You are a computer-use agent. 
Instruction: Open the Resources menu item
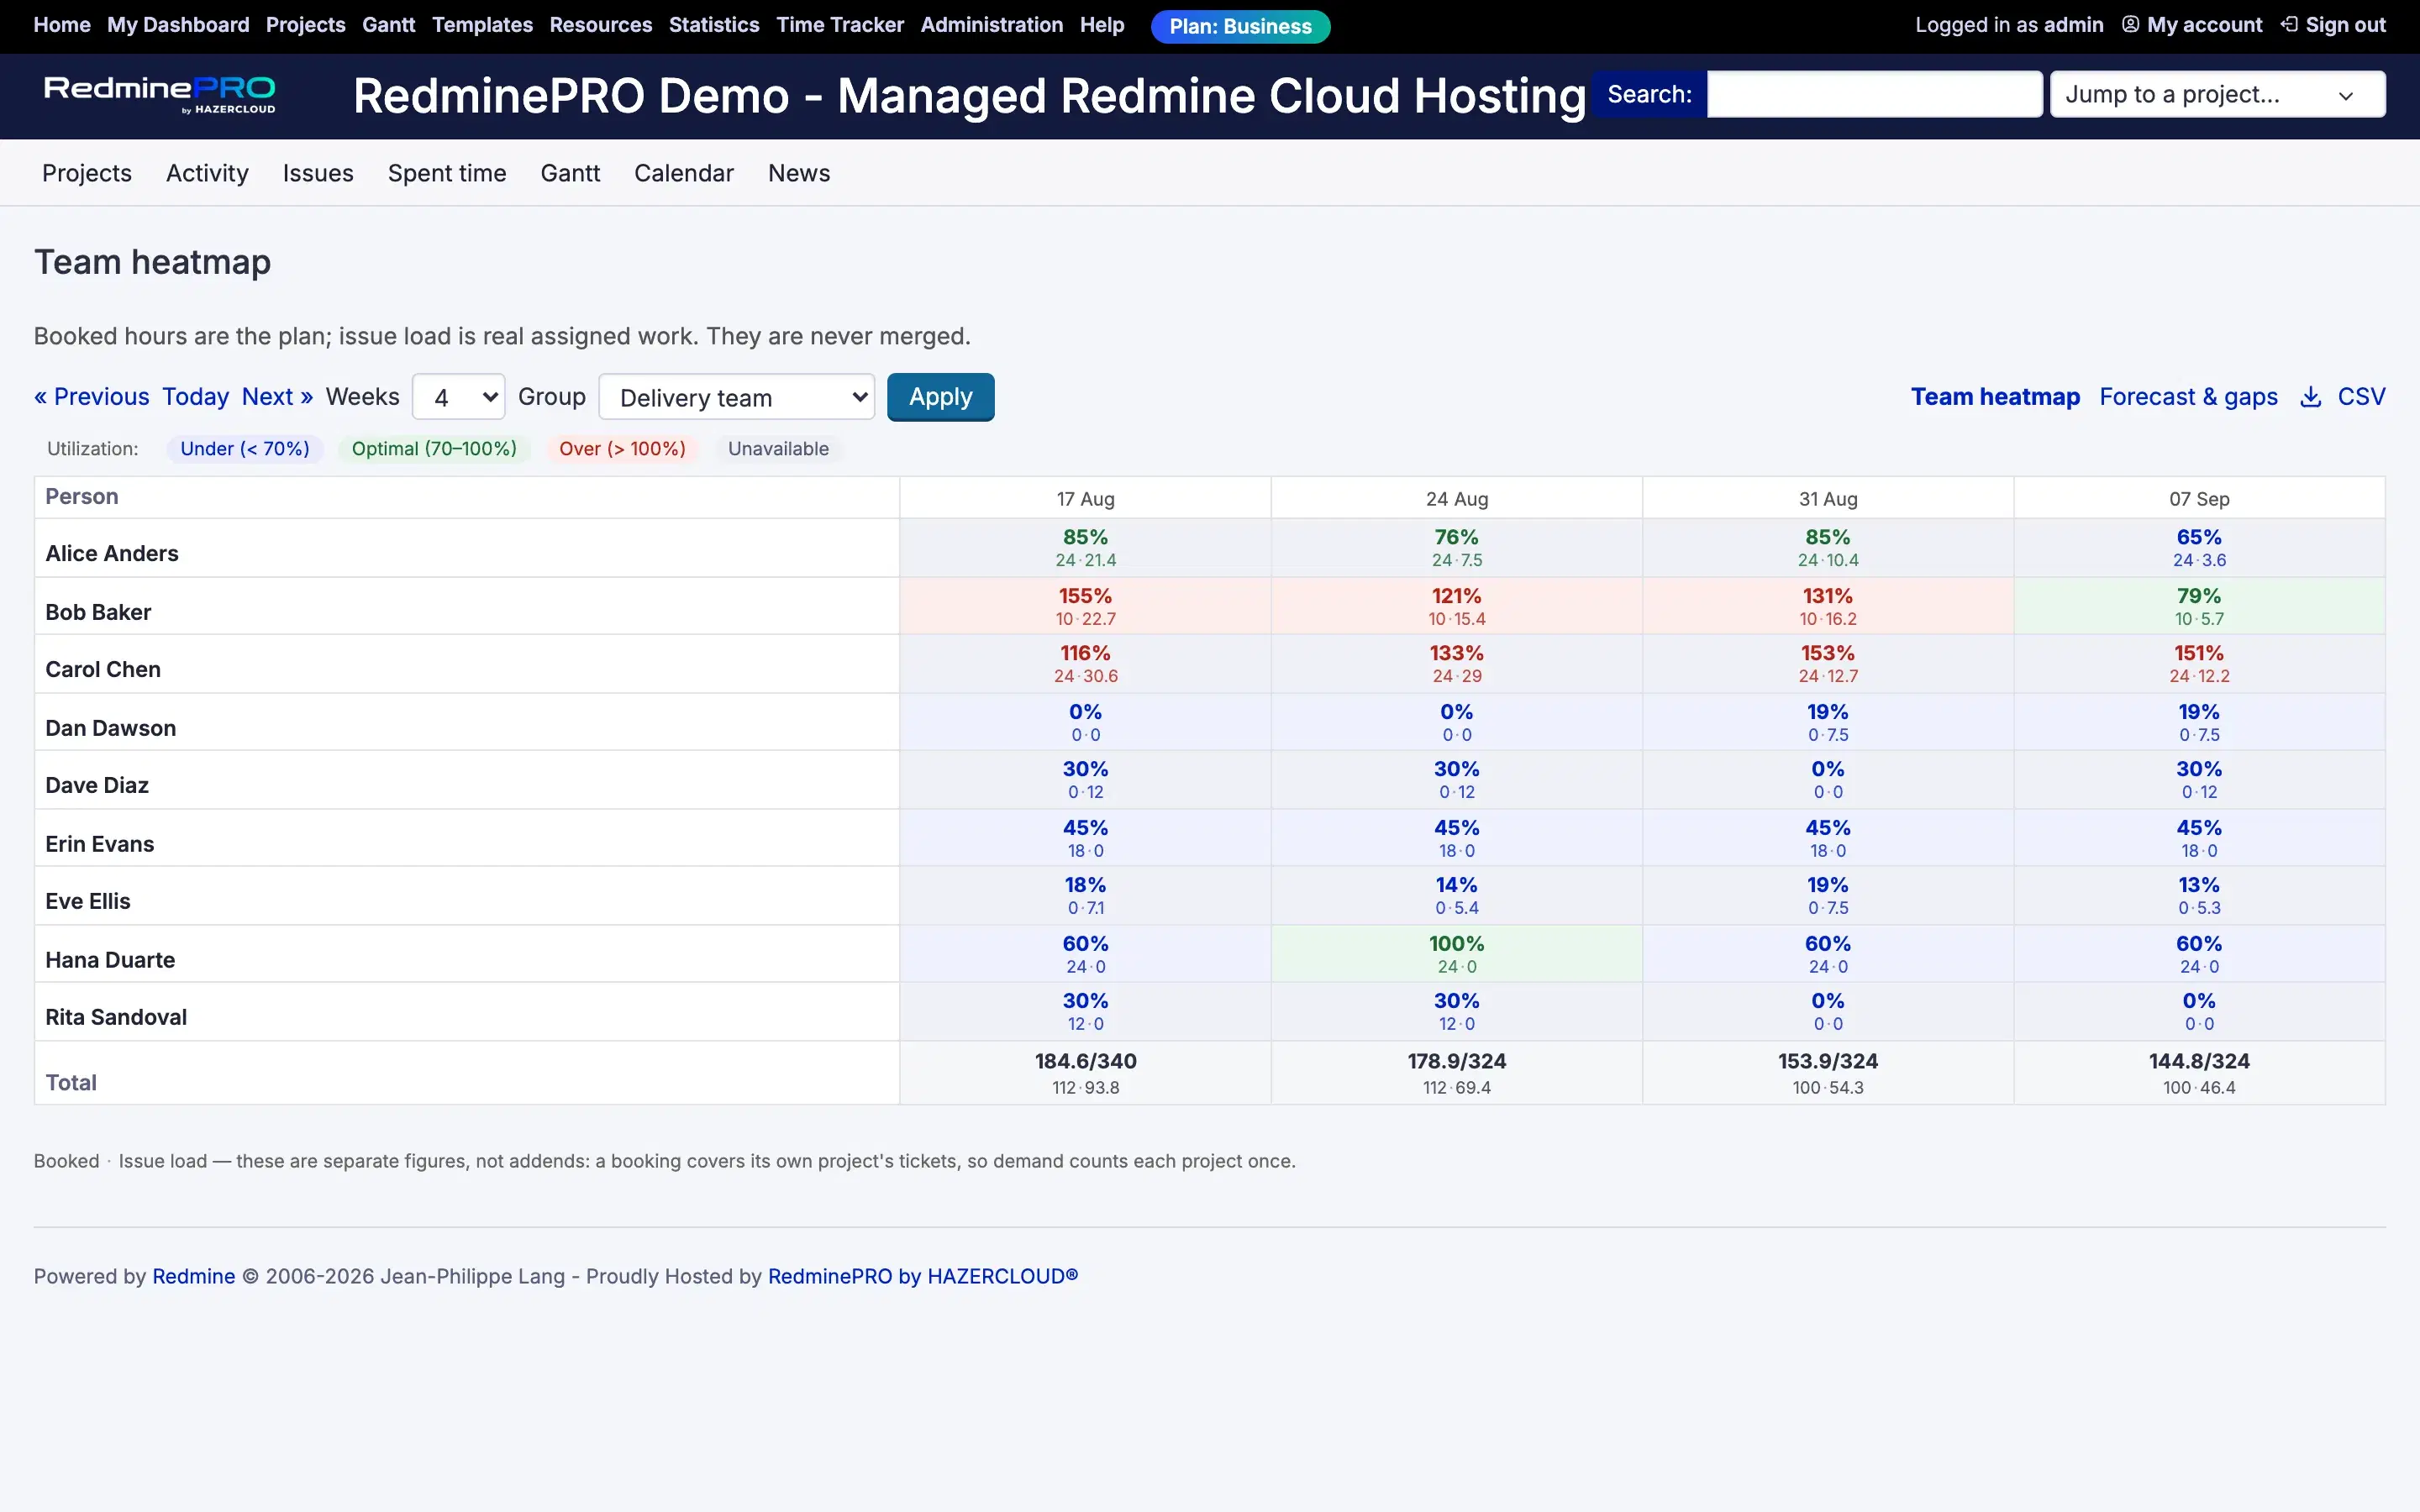click(x=600, y=25)
